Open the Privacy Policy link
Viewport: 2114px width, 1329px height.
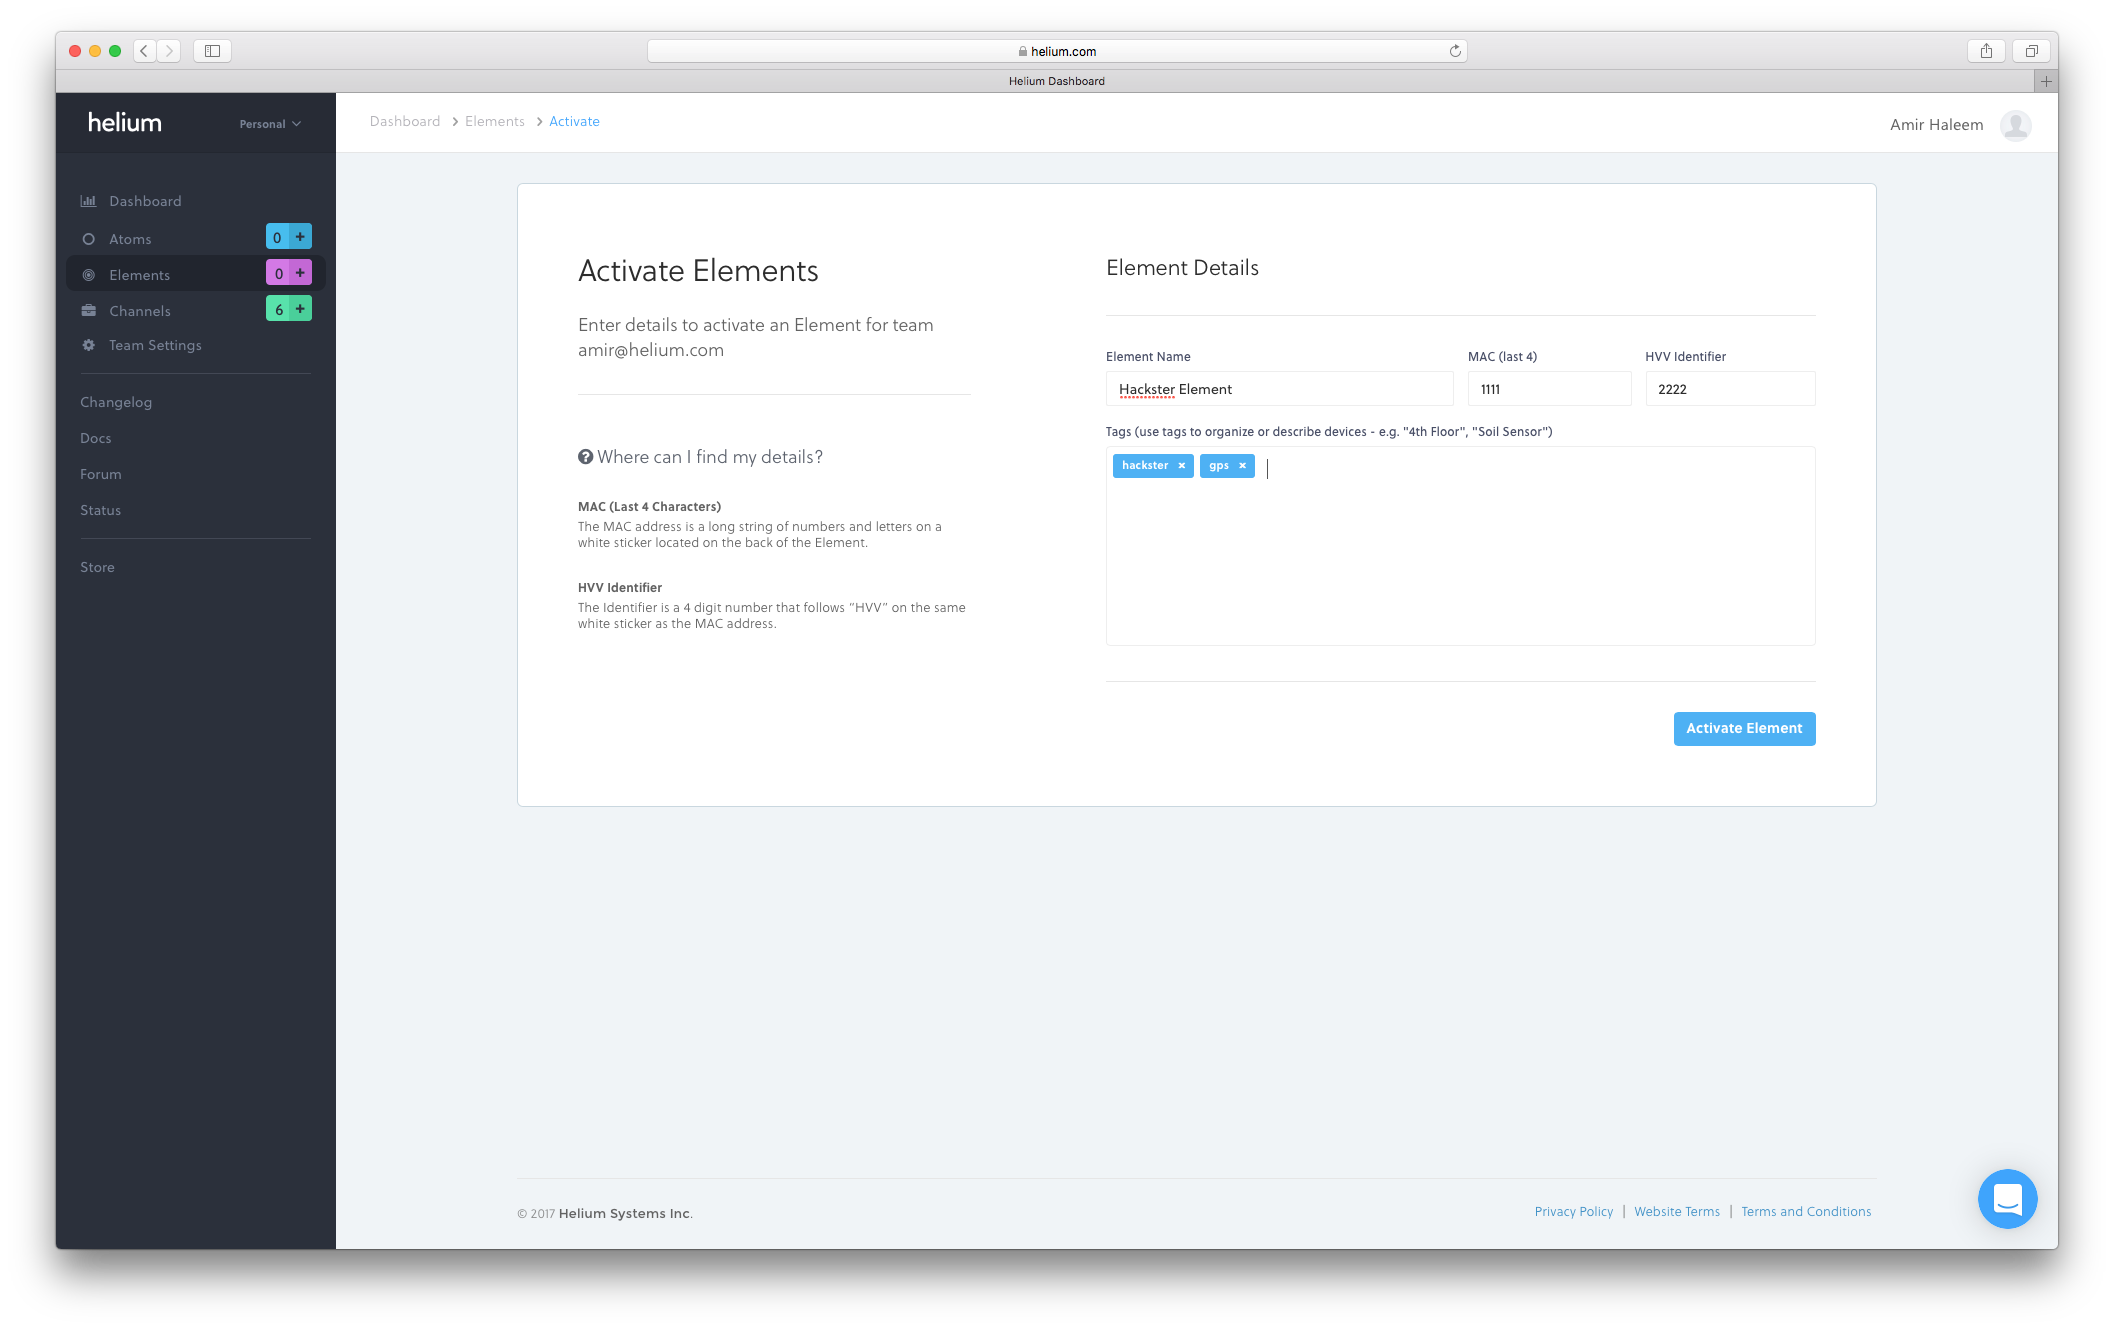(1573, 1211)
